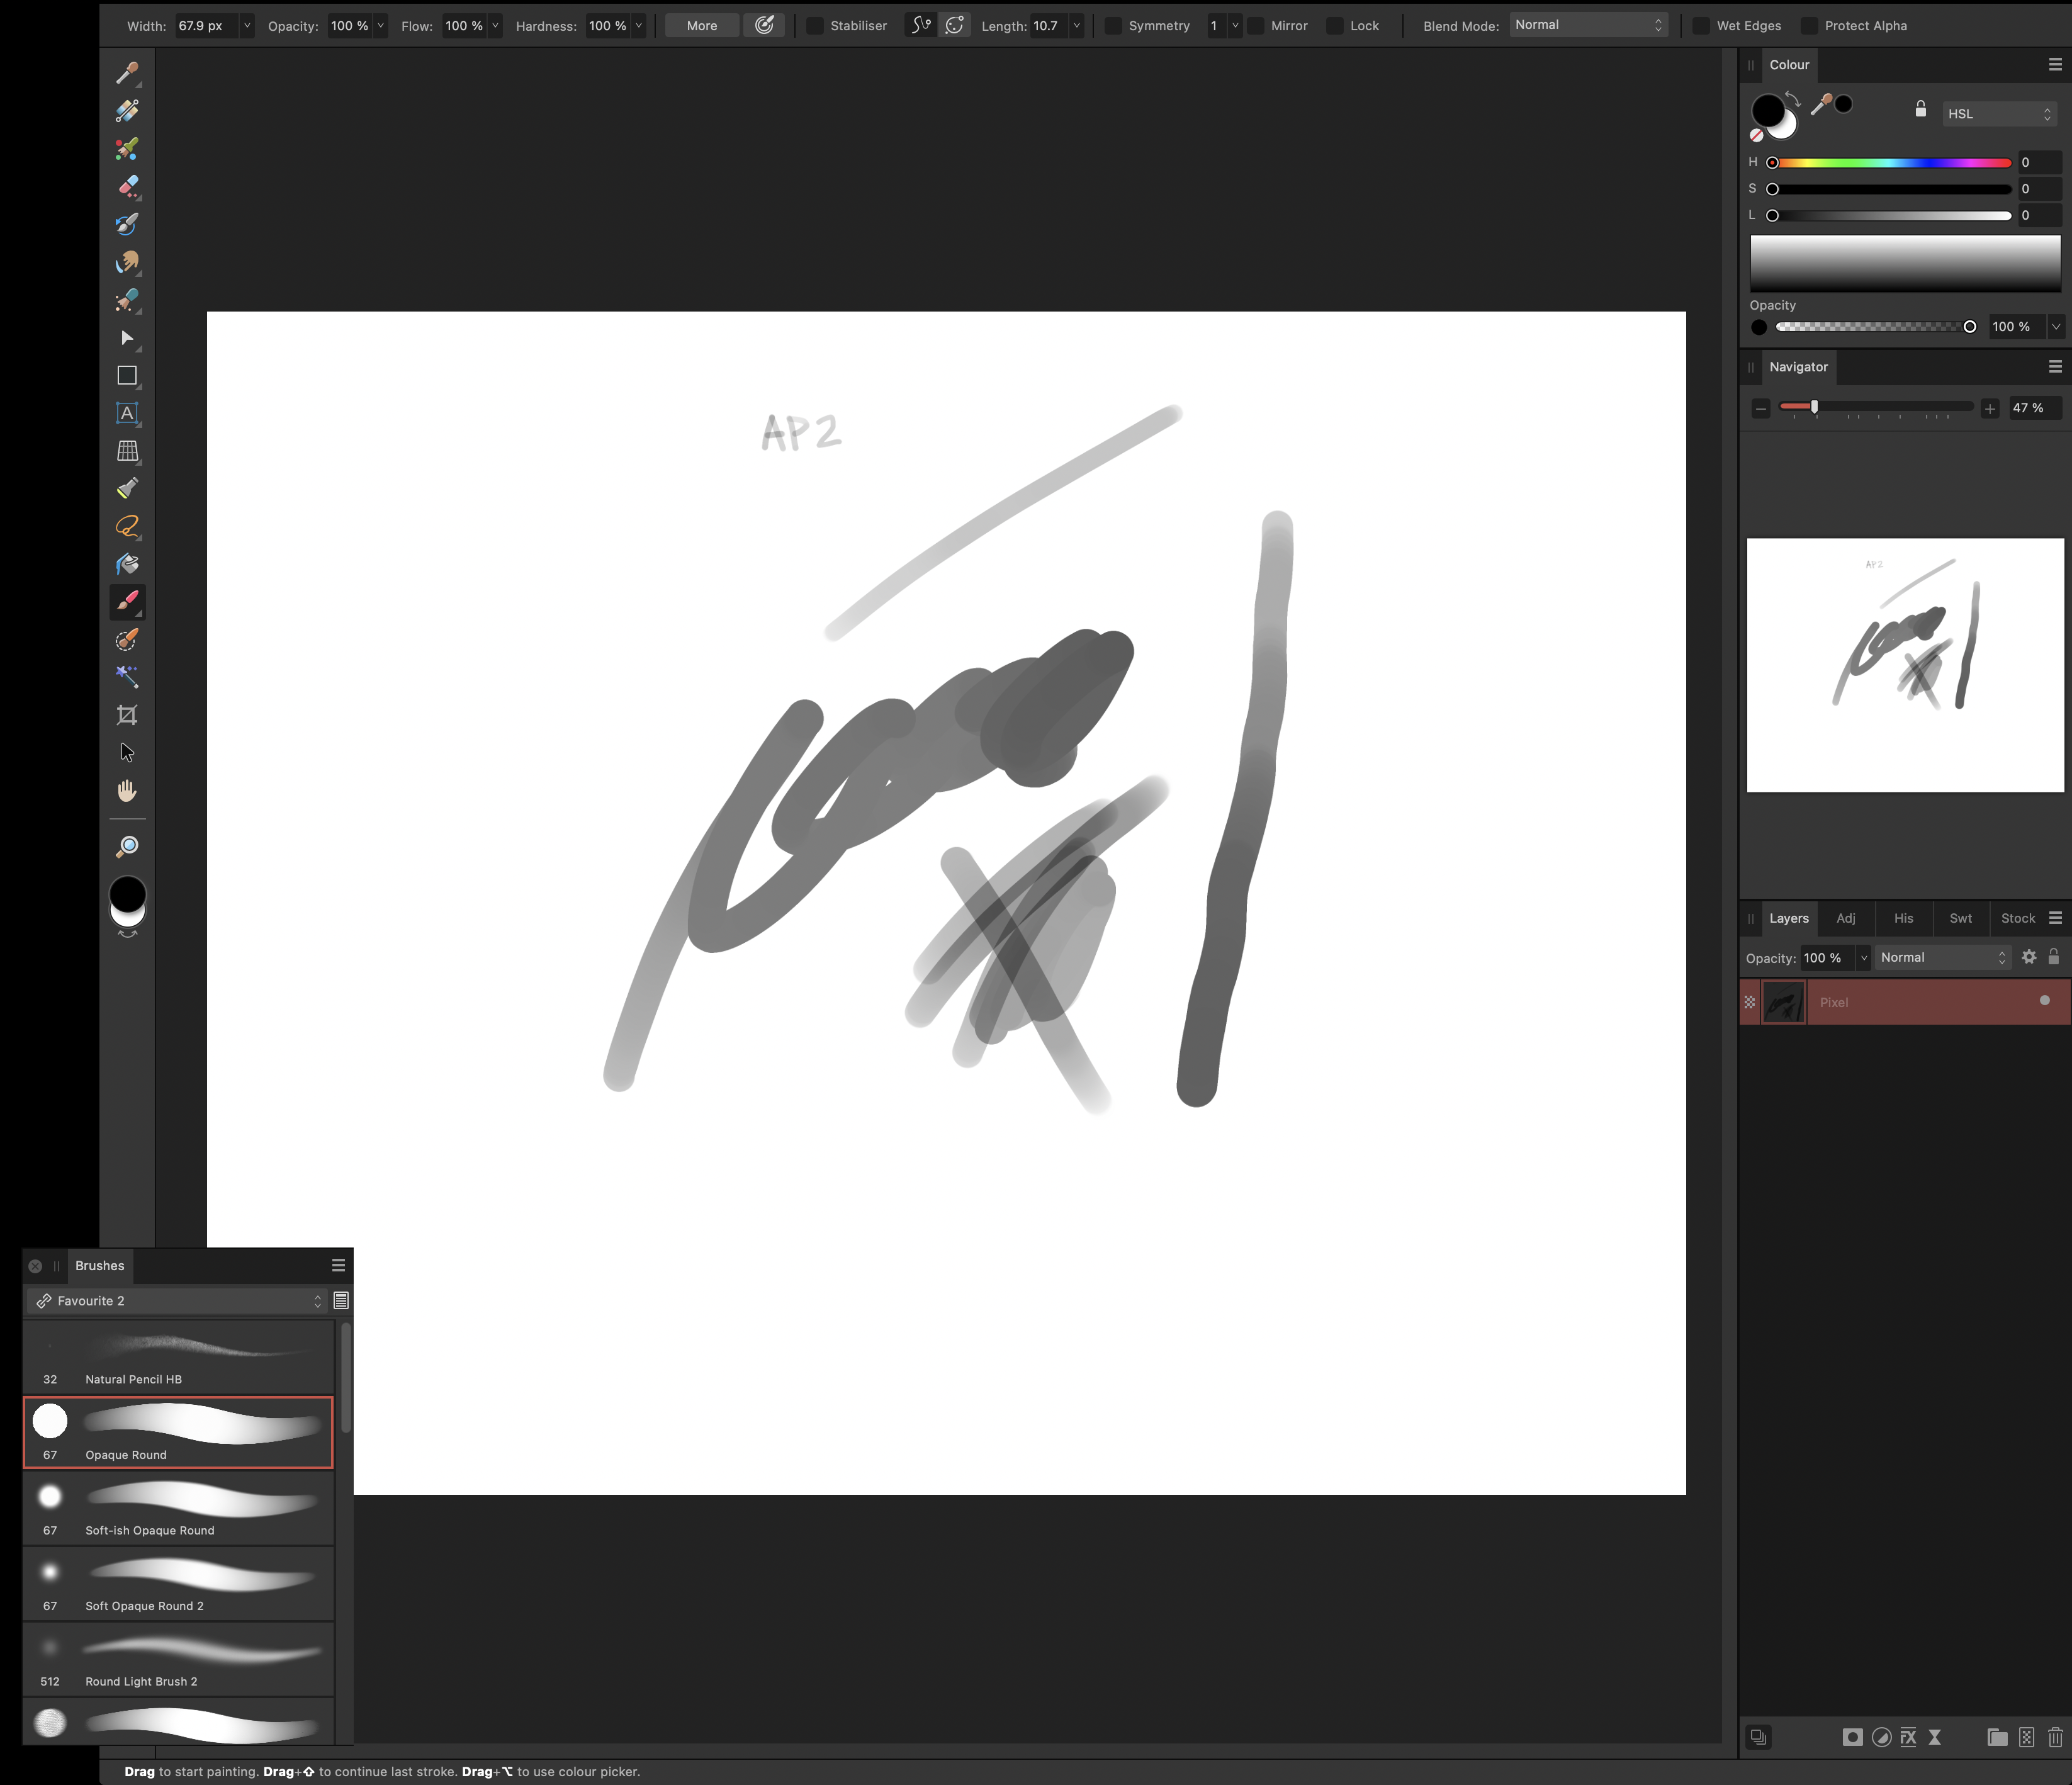The image size is (2072, 1785).
Task: Add group folder in Layers panel
Action: pyautogui.click(x=1997, y=1737)
